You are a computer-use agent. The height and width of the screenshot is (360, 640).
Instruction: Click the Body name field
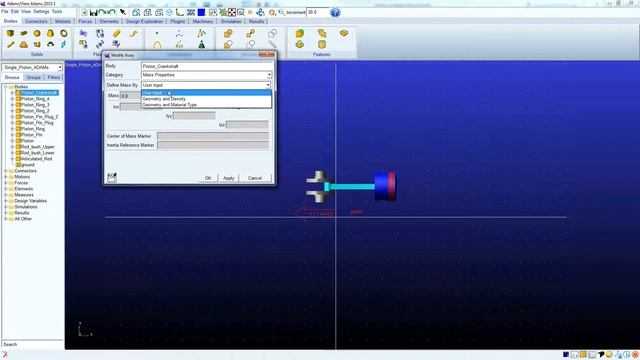207,66
